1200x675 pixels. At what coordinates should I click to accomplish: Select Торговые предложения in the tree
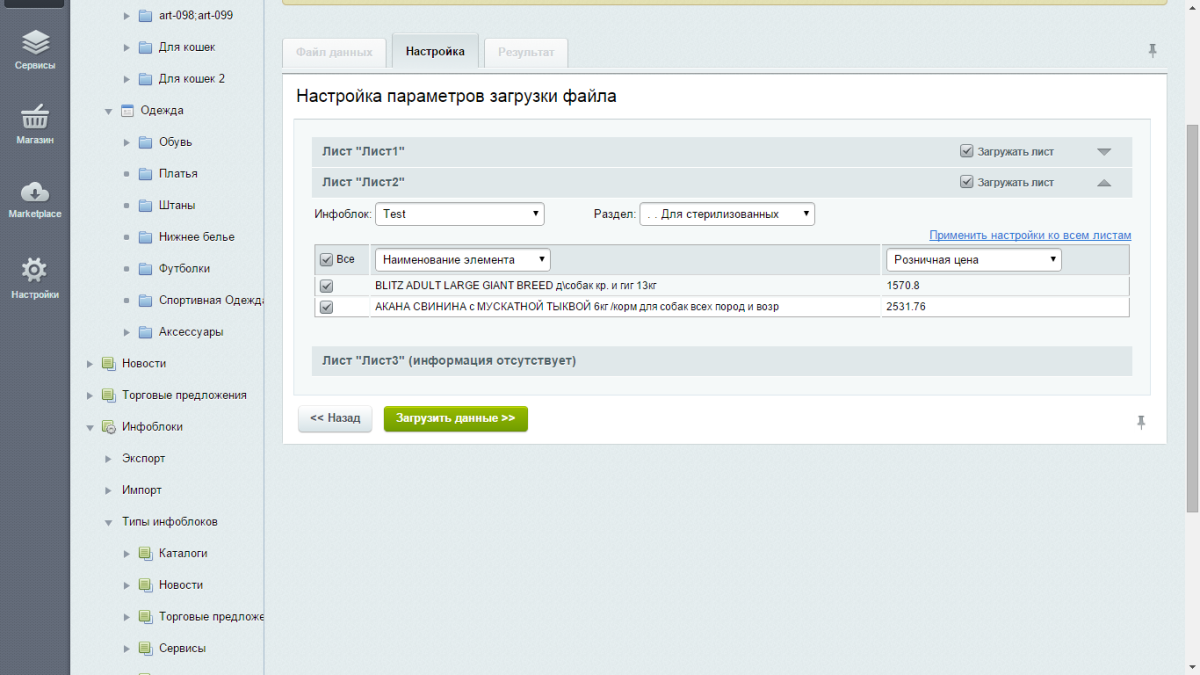[184, 395]
